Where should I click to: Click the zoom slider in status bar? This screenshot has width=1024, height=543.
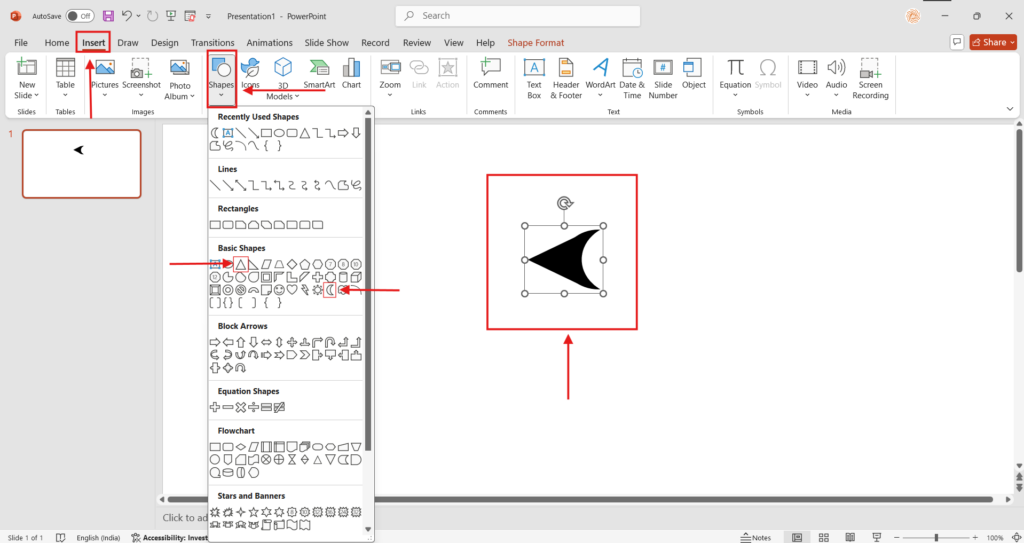coord(940,537)
